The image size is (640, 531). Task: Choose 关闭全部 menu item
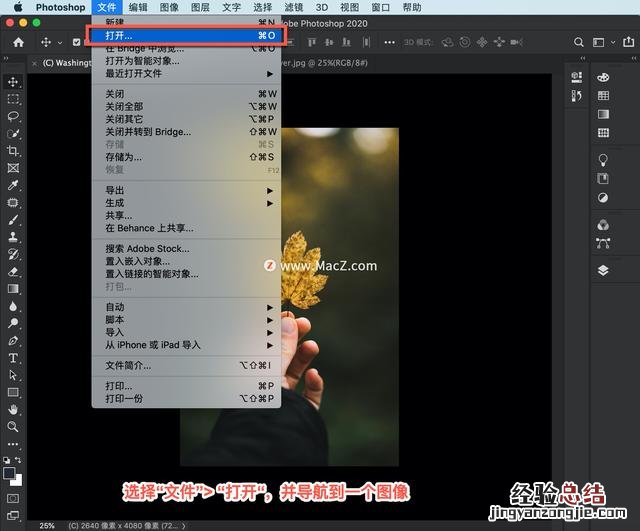point(187,107)
